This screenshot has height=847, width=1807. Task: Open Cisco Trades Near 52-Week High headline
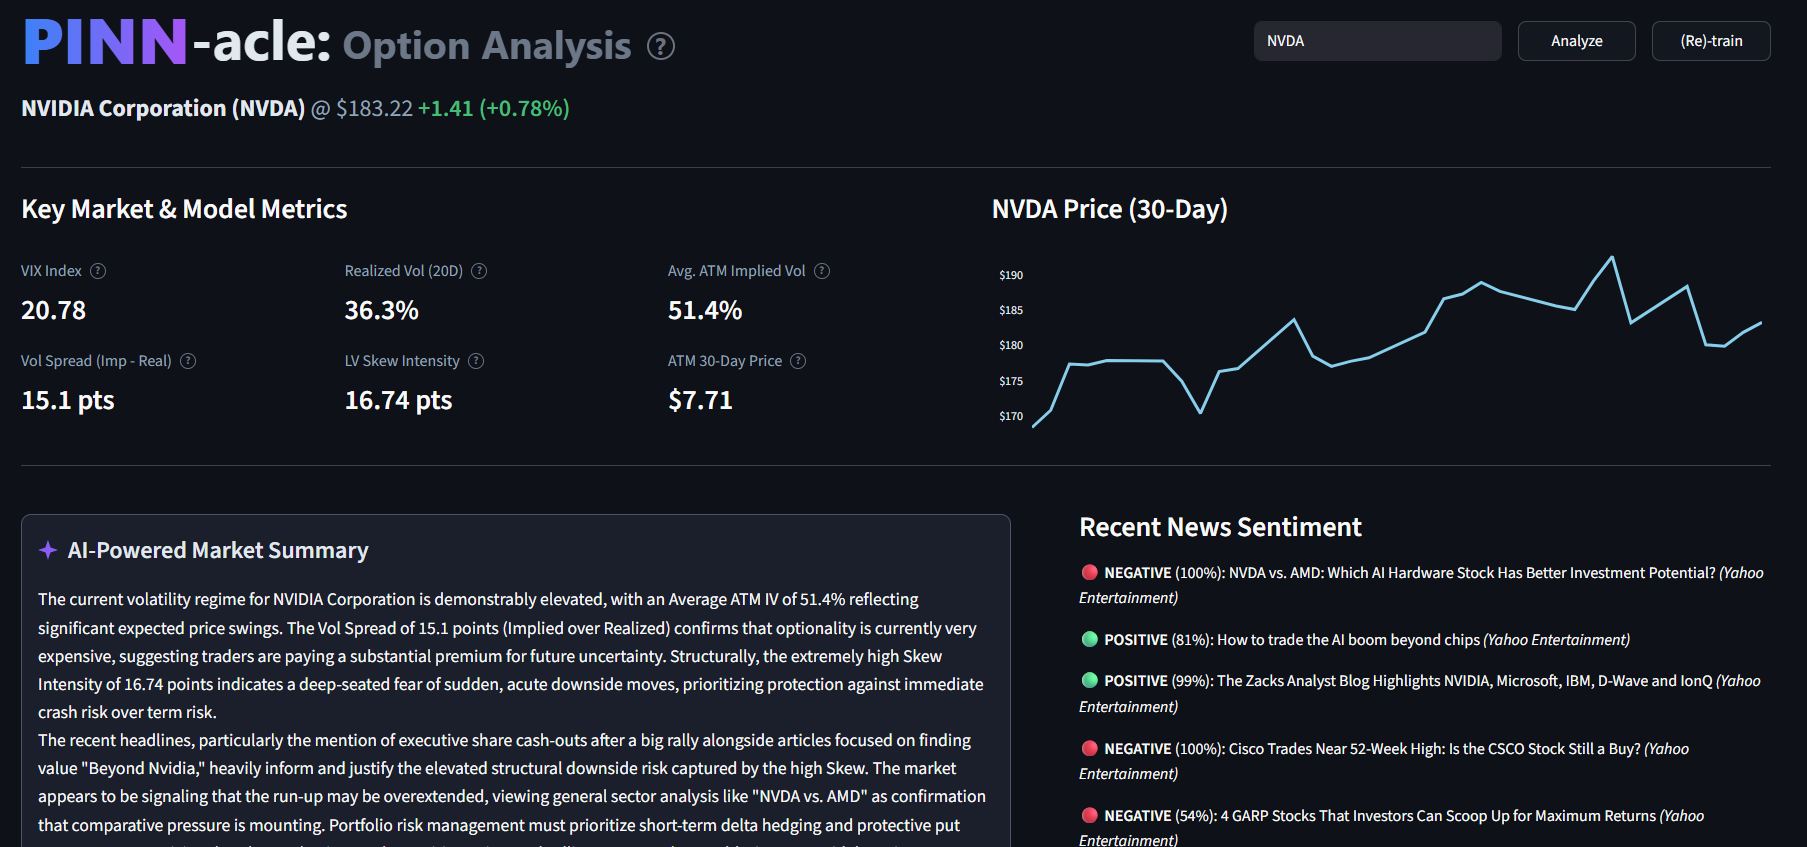coord(1384,761)
